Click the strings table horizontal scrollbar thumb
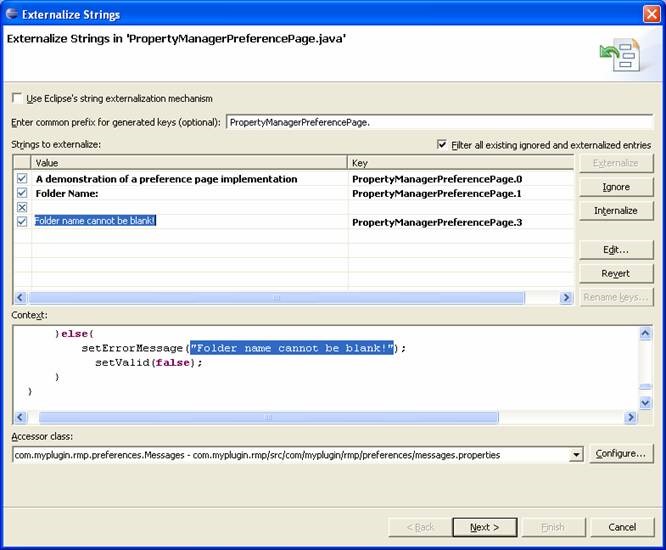 coord(276,297)
